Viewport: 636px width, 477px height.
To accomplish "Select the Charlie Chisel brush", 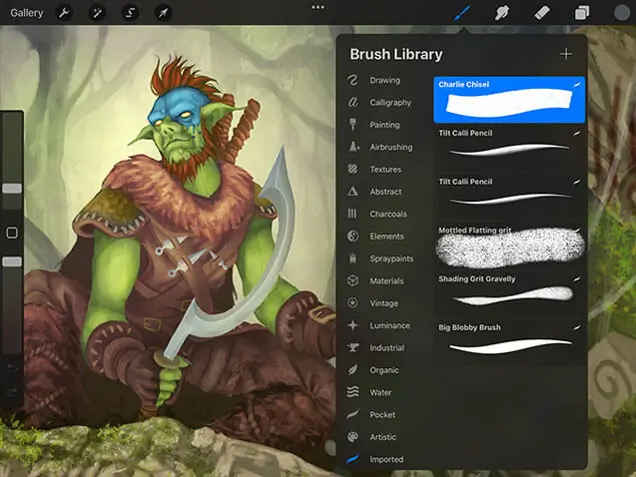I will pyautogui.click(x=509, y=100).
